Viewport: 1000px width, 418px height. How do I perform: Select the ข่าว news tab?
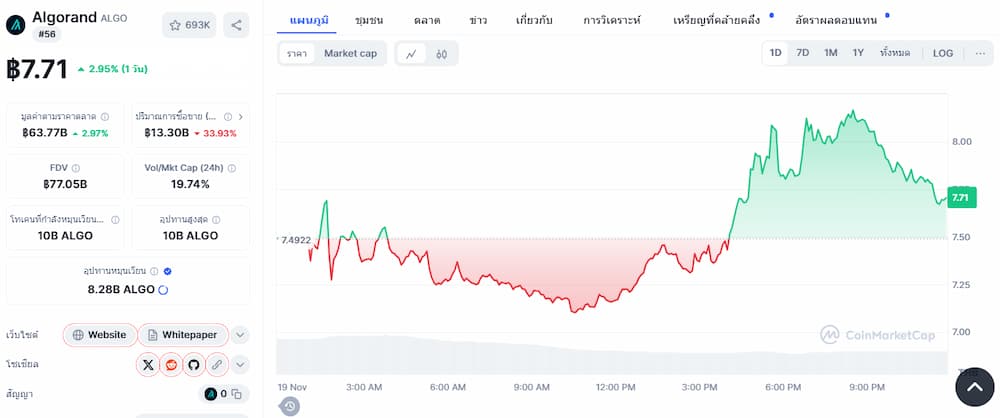point(478,20)
